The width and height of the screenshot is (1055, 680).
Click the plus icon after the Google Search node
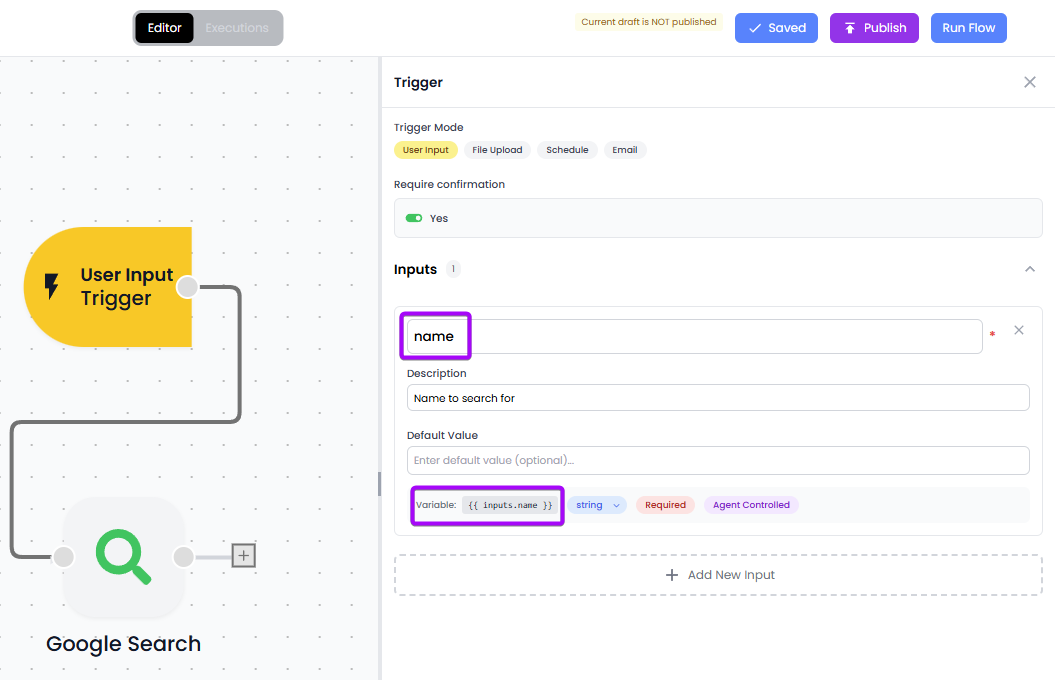(243, 554)
